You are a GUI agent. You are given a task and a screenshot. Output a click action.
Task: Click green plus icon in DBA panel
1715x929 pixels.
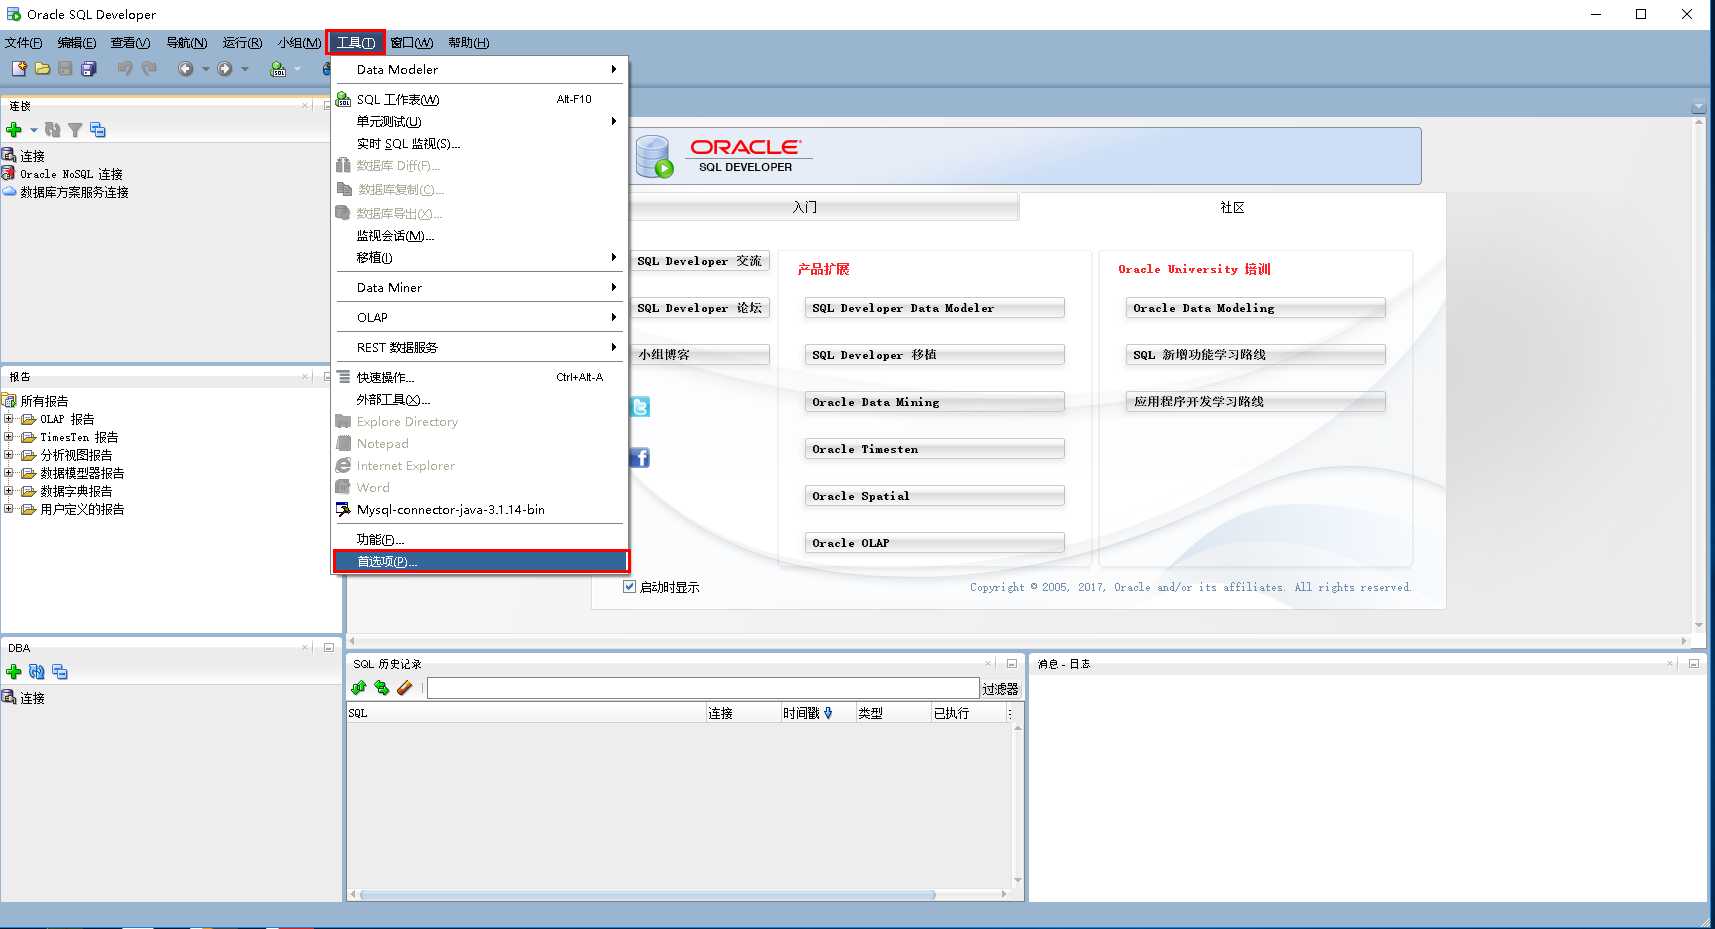click(x=14, y=672)
